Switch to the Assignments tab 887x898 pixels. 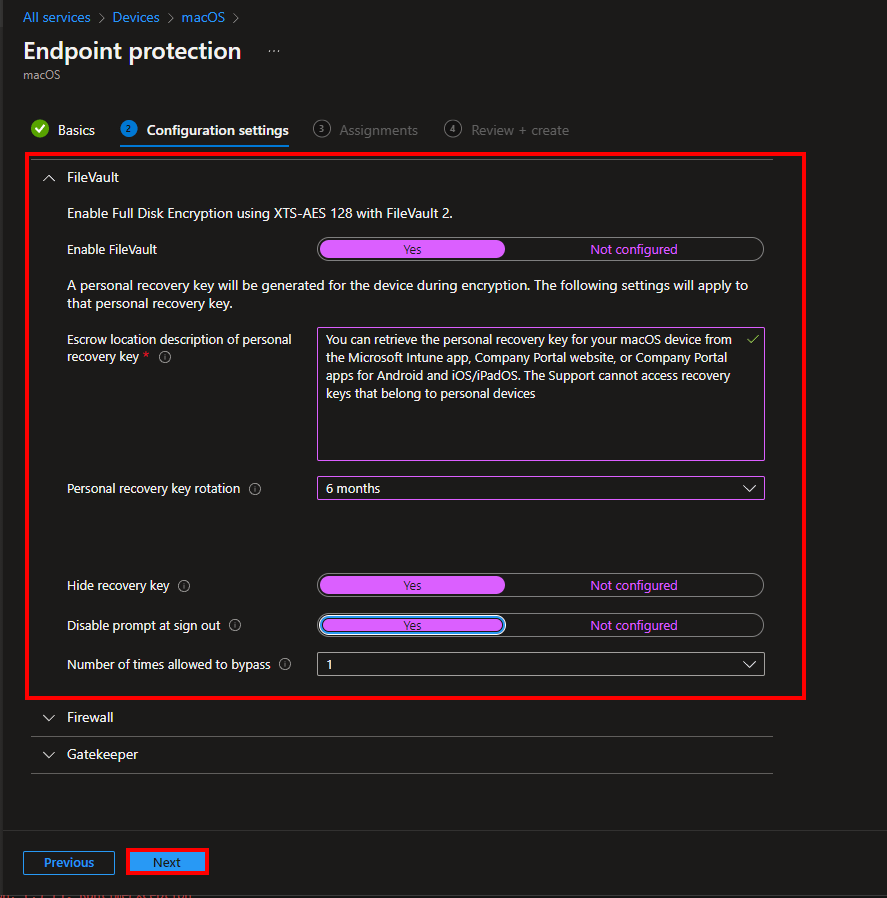point(378,130)
